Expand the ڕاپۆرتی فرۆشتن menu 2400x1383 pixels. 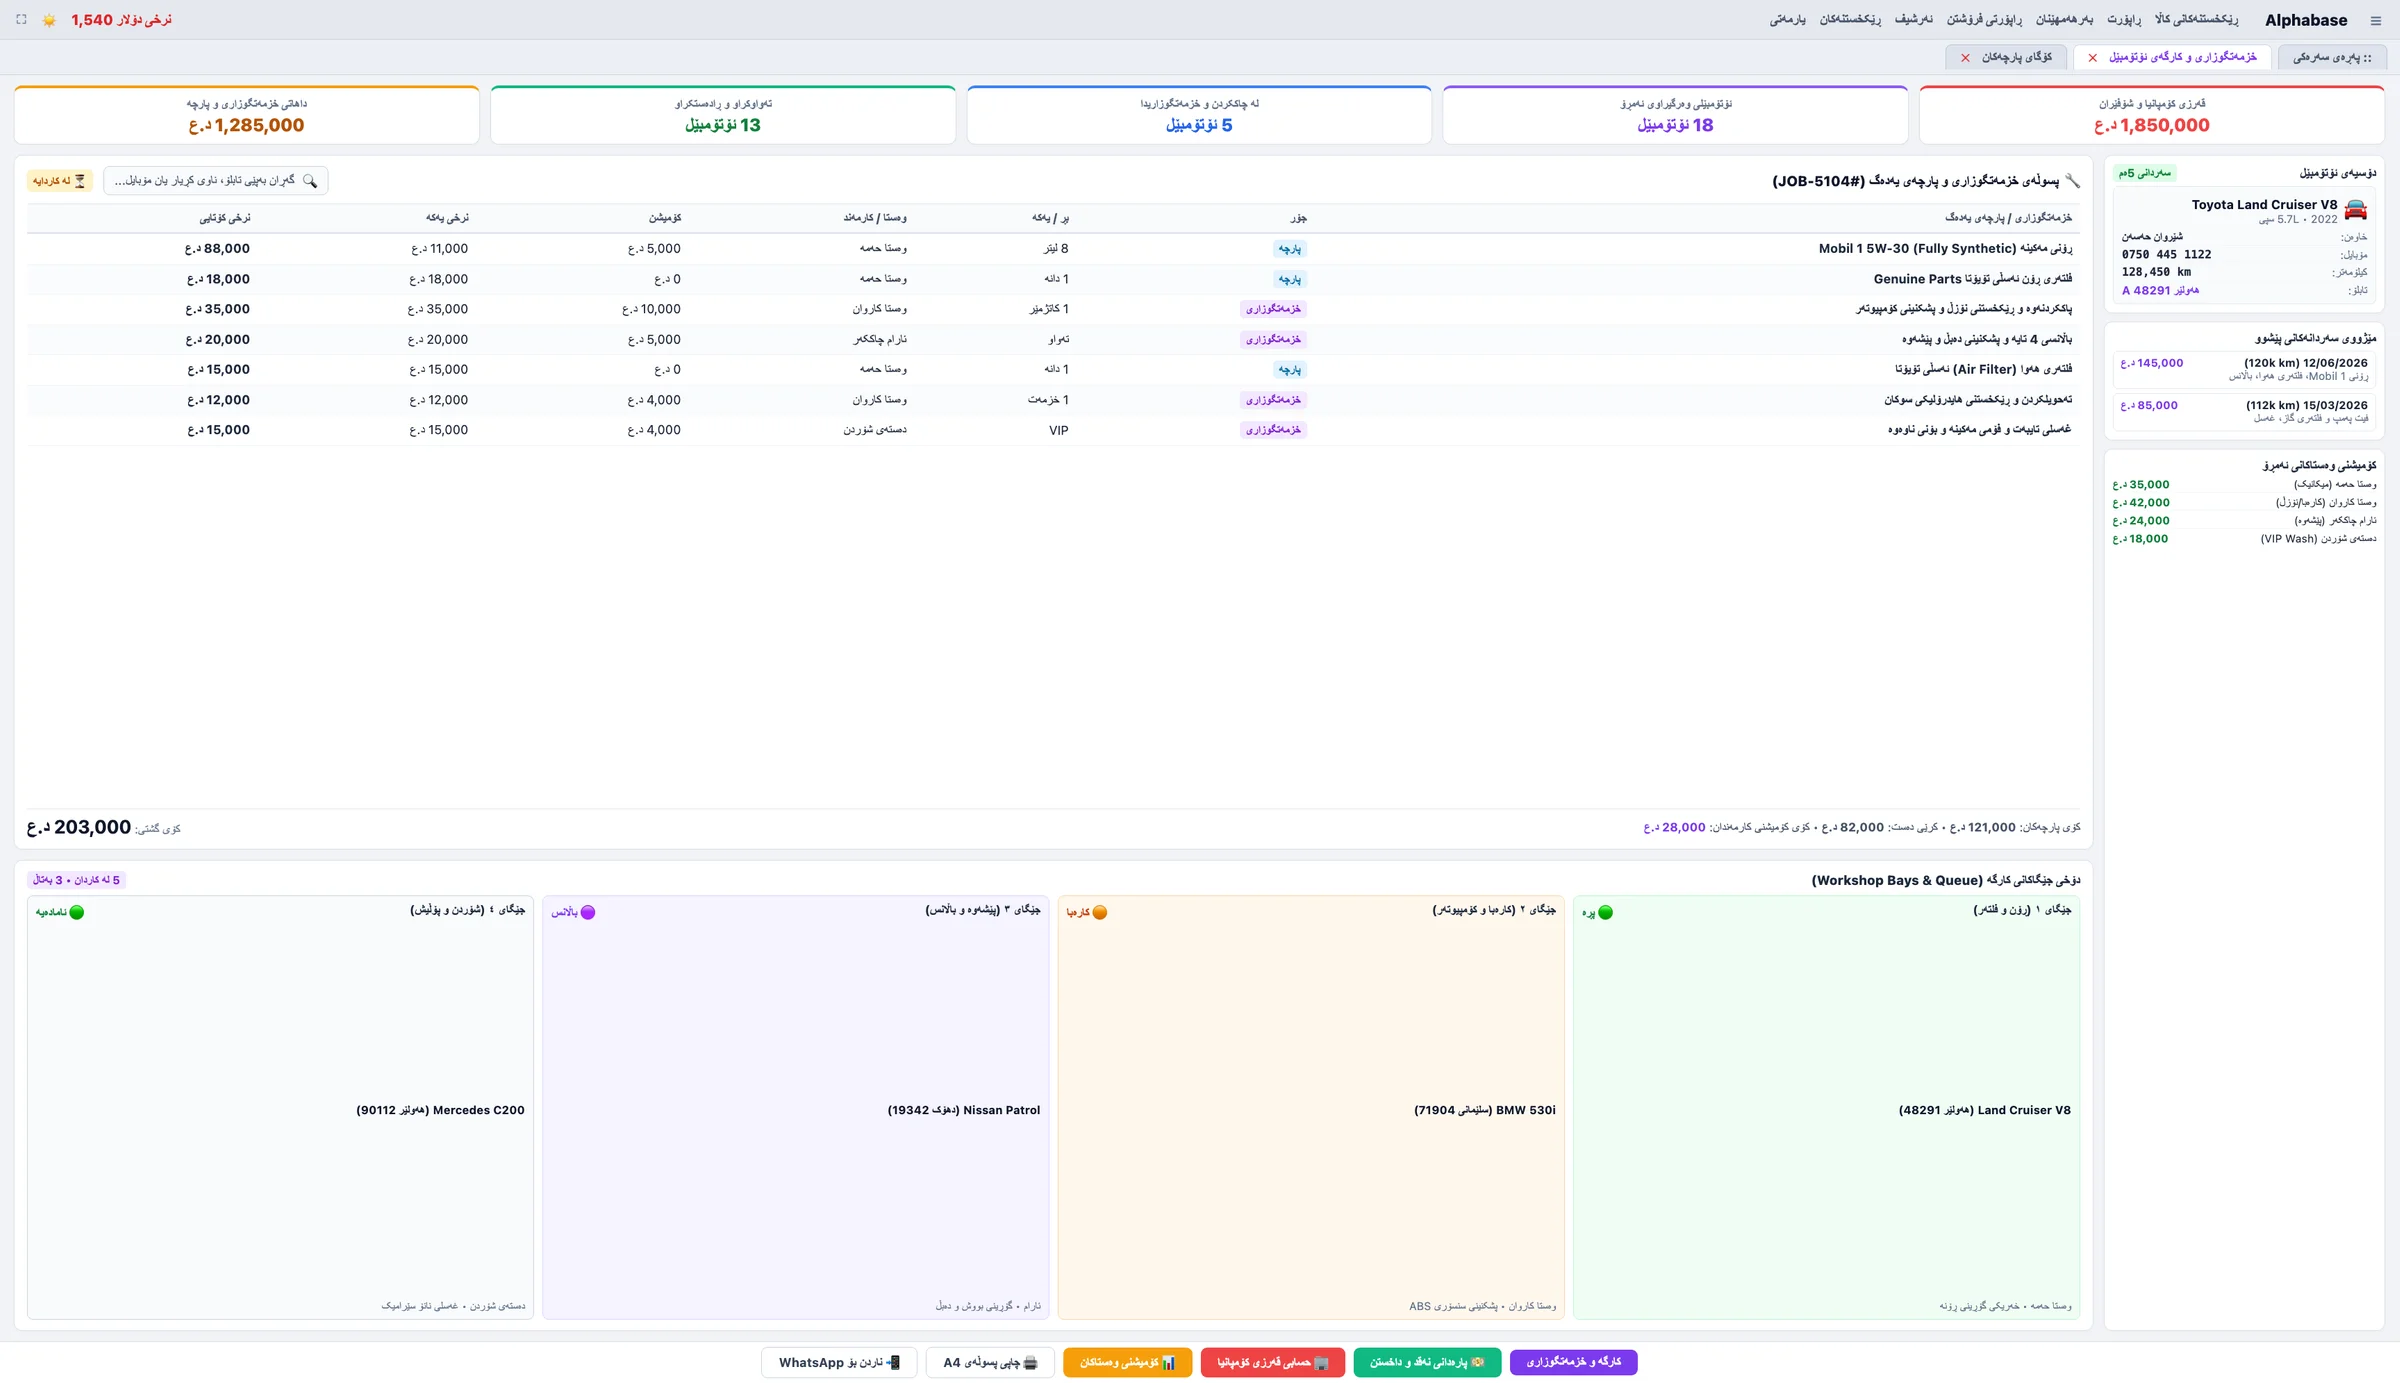1984,20
